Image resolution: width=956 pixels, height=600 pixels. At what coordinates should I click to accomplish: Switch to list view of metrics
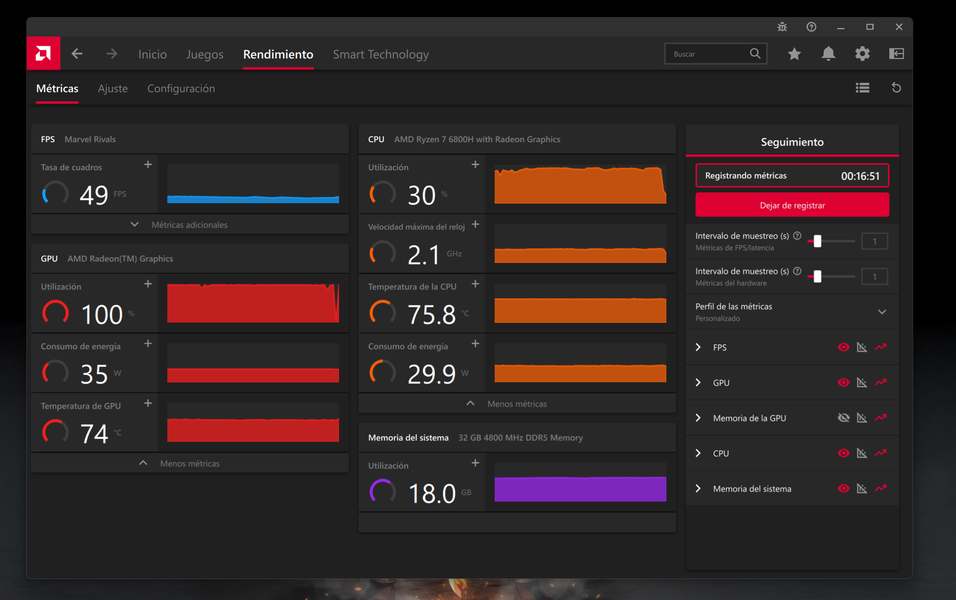click(x=862, y=88)
